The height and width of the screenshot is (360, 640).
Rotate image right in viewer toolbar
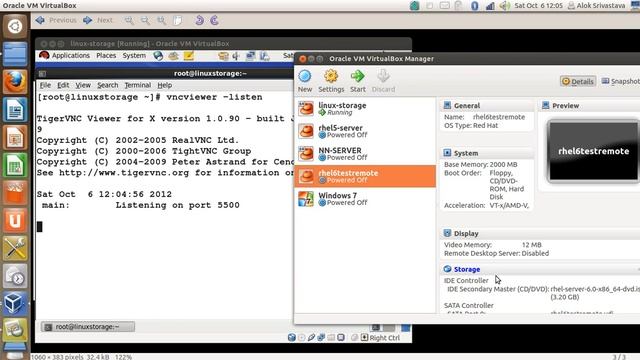tap(214, 20)
